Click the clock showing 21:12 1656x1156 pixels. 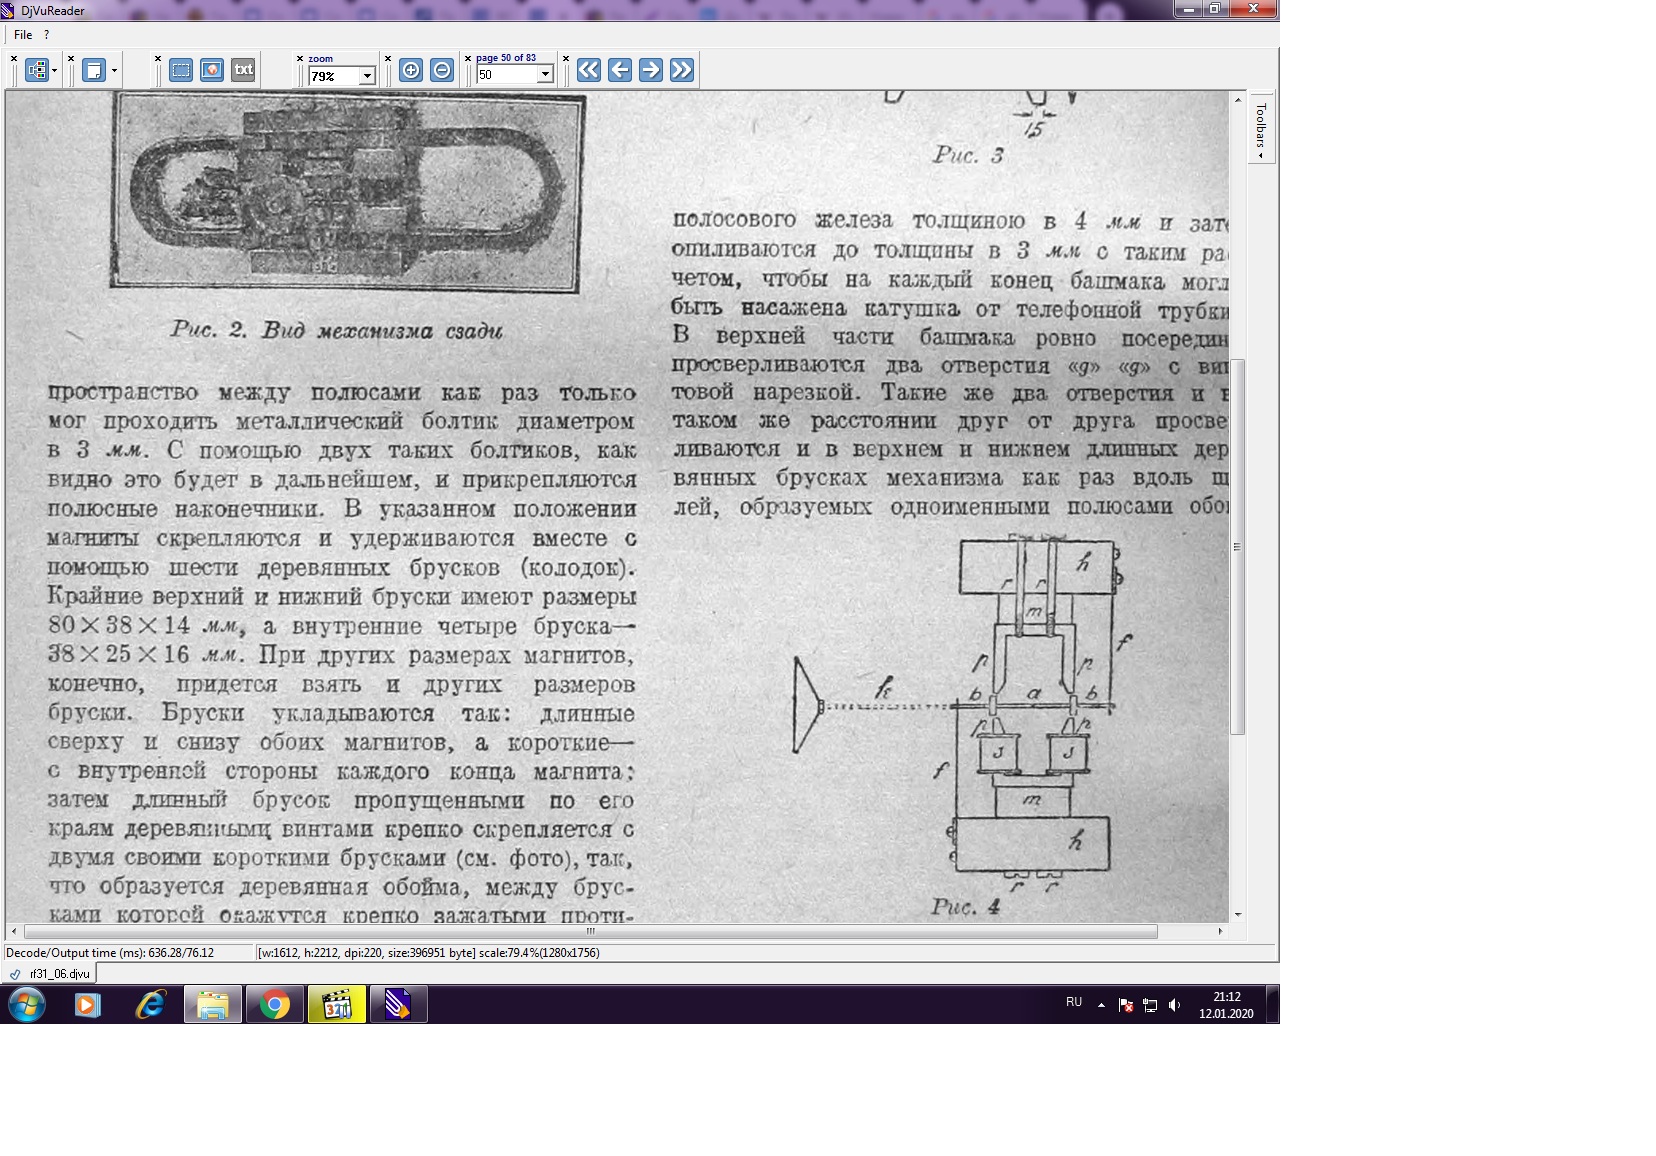click(x=1226, y=1005)
